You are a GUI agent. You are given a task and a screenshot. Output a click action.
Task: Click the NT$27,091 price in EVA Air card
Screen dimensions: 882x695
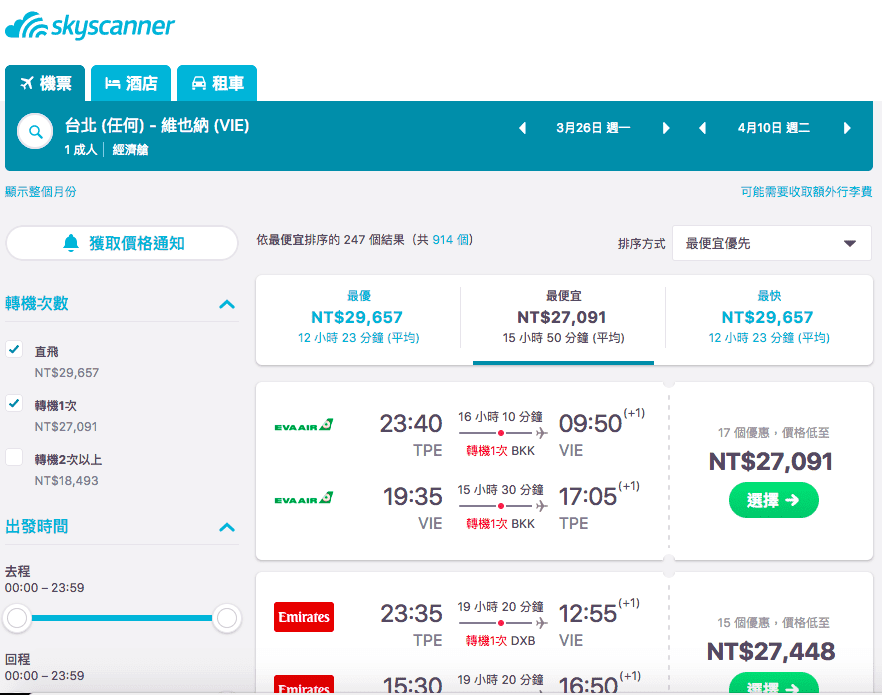(771, 462)
